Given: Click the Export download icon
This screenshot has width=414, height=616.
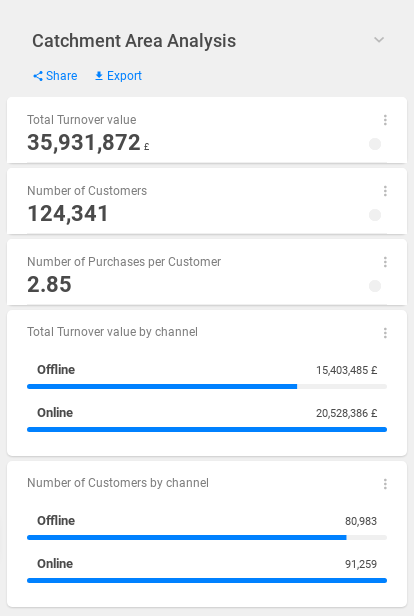Looking at the screenshot, I should (99, 76).
